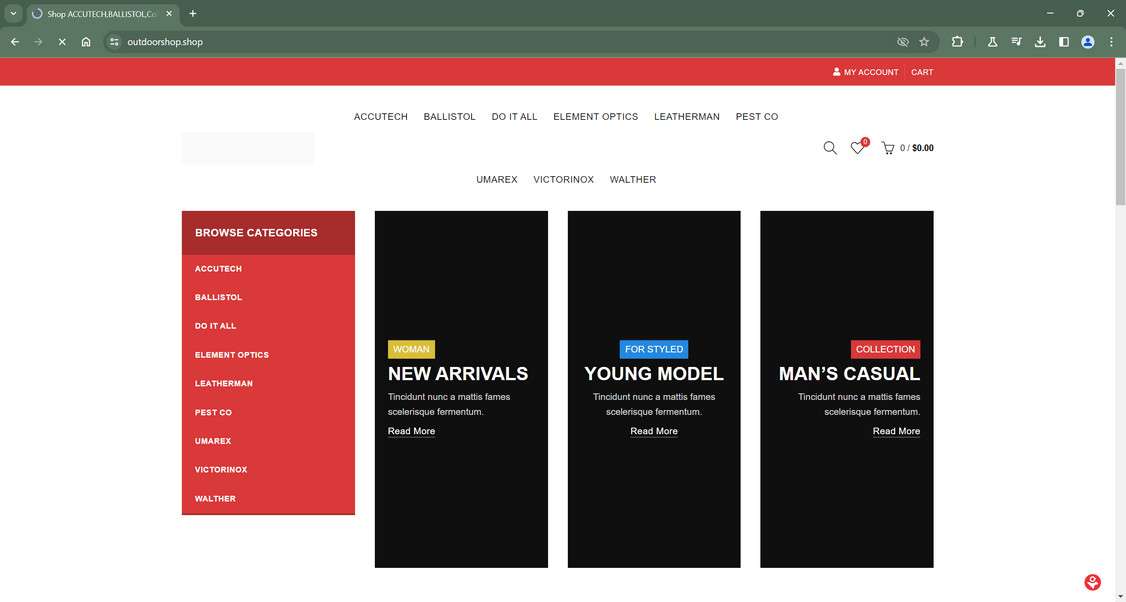Click the page vertical scrollbar thumb
Screen dimensions: 1126x602
(x=1120, y=136)
